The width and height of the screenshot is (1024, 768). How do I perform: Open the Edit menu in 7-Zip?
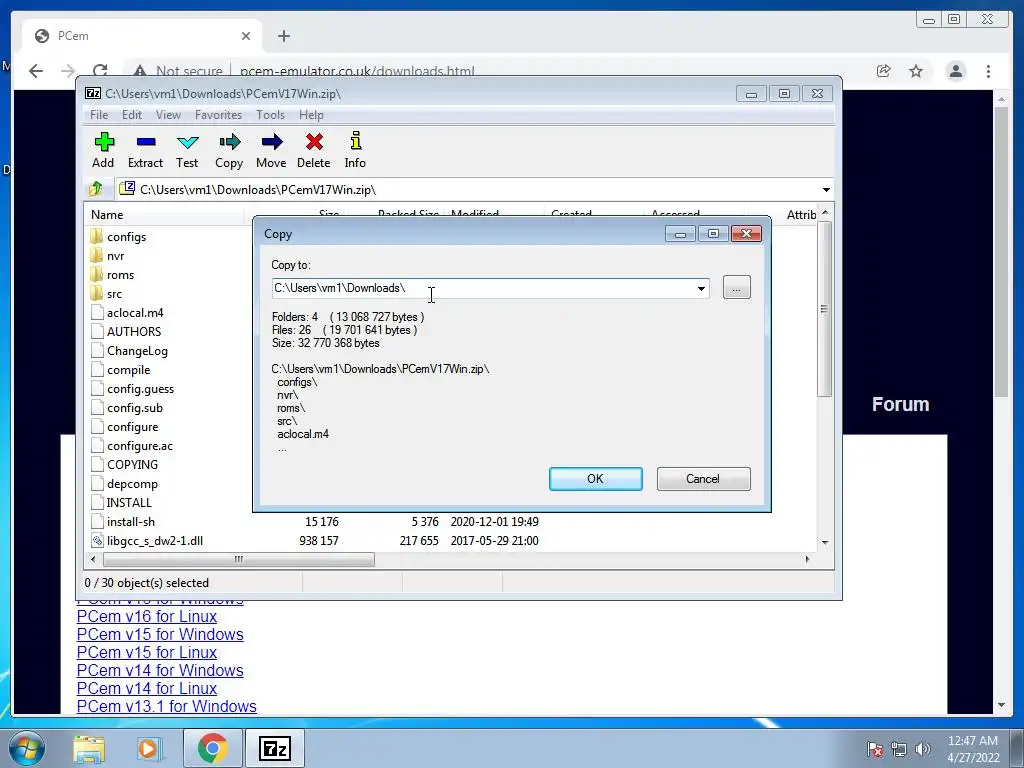point(132,115)
